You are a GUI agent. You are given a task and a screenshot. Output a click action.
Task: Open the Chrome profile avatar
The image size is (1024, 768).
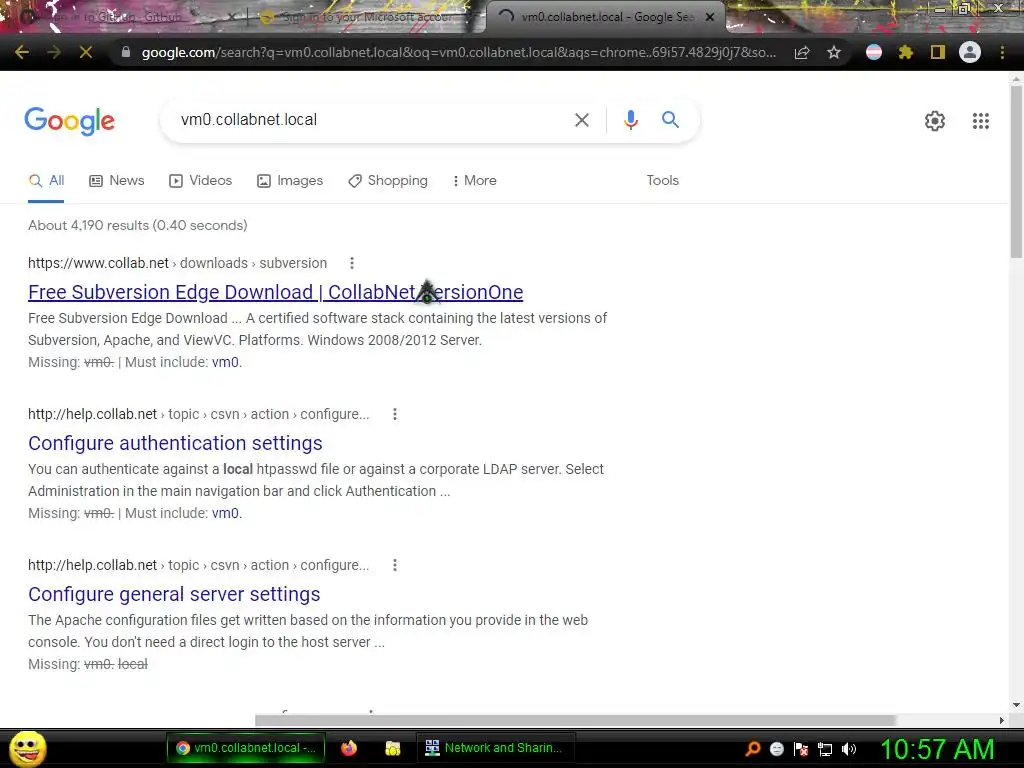970,52
